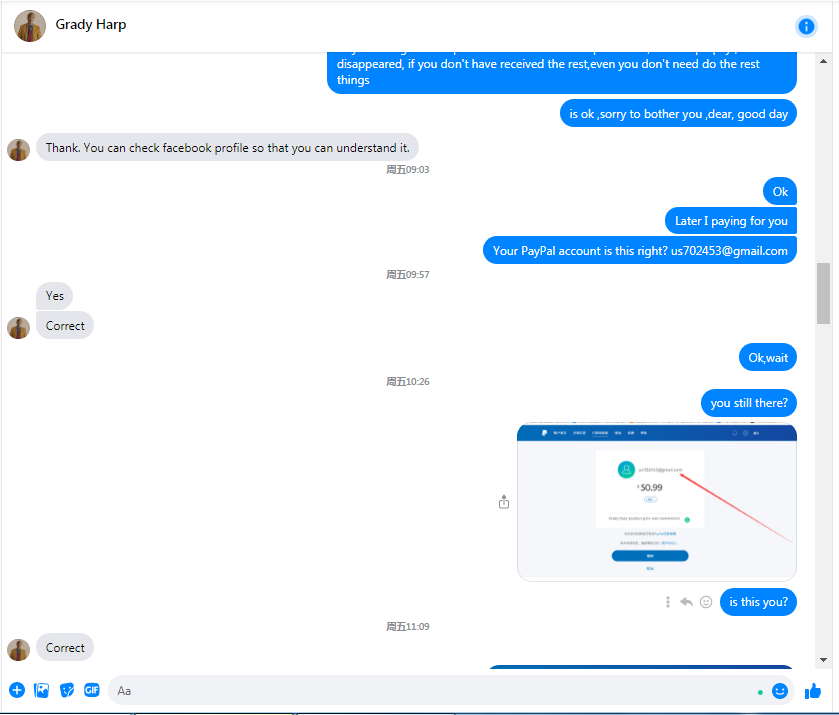Image resolution: width=839 pixels, height=715 pixels.
Task: Open the sticker picker icon
Action: coord(67,690)
